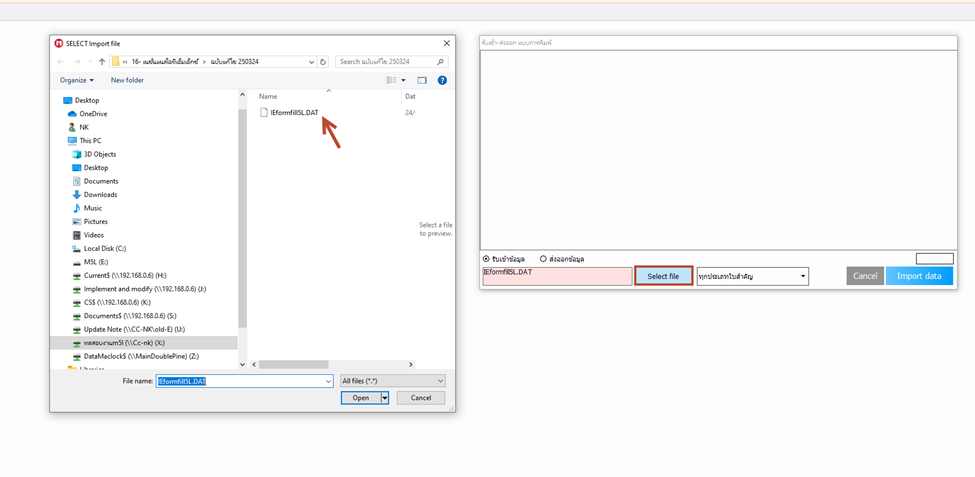Viewport: 975px width, 477px height.
Task: Click the Select file button
Action: pos(663,276)
